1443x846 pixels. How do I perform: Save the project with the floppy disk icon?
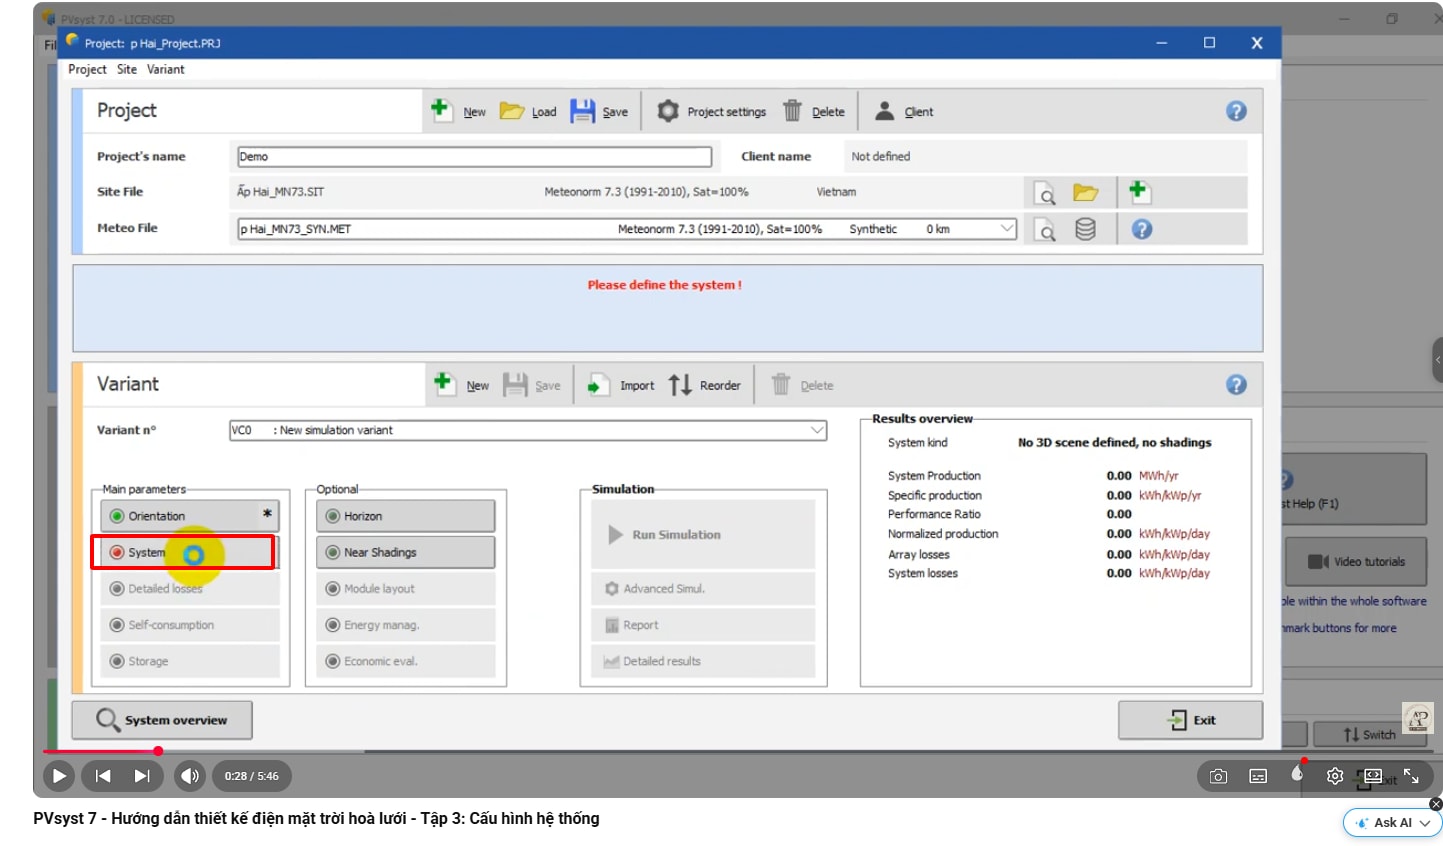(x=599, y=111)
